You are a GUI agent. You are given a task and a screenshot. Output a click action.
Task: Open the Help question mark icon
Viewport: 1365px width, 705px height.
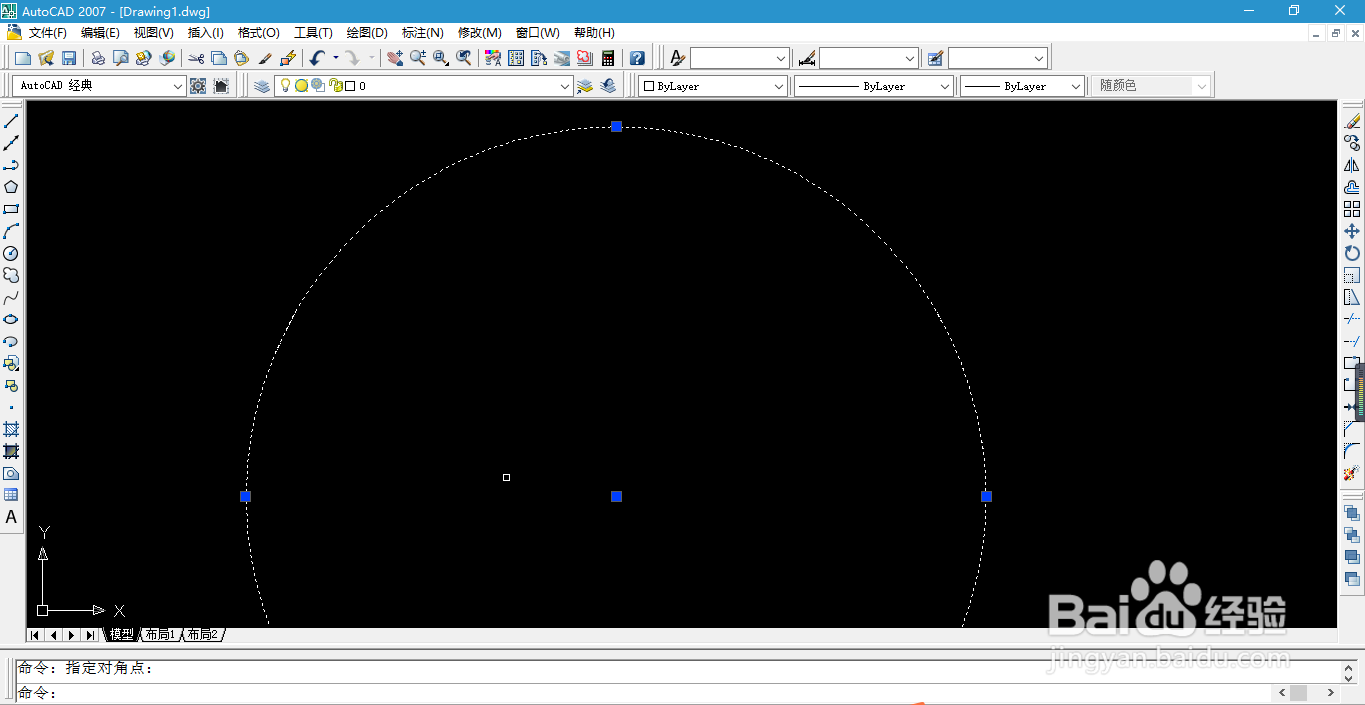637,58
